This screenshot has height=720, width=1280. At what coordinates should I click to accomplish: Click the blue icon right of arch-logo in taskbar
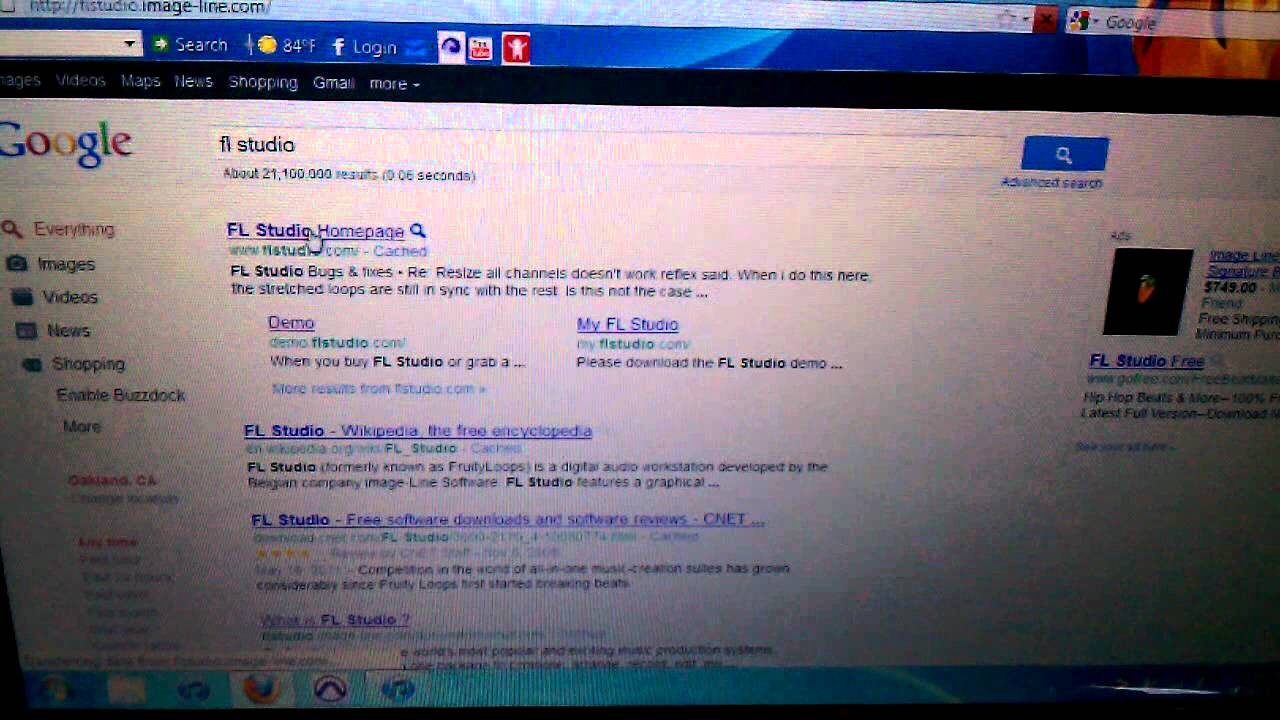[x=398, y=690]
